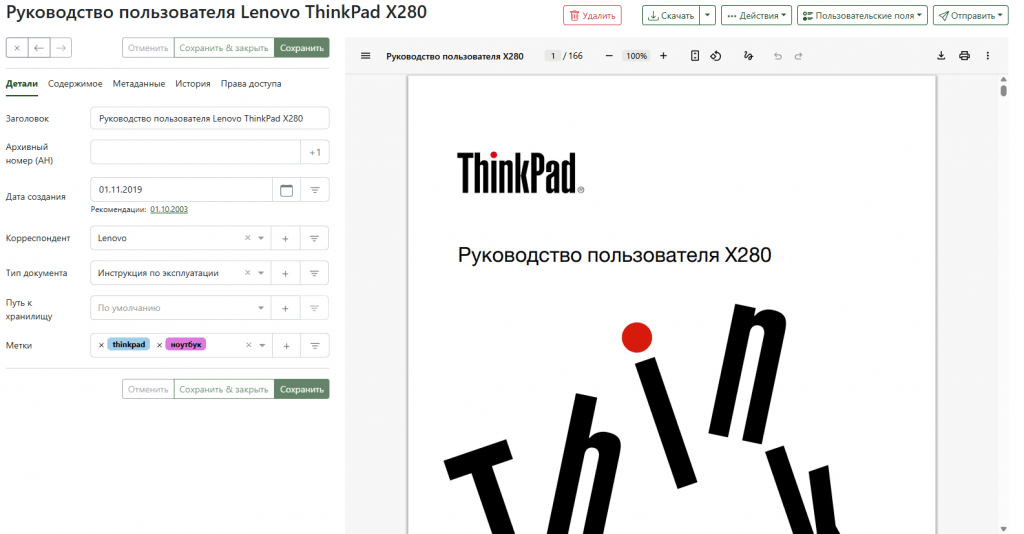The width and height of the screenshot is (1024, 534).
Task: Click the PDF zoom out minus icon
Action: click(609, 56)
